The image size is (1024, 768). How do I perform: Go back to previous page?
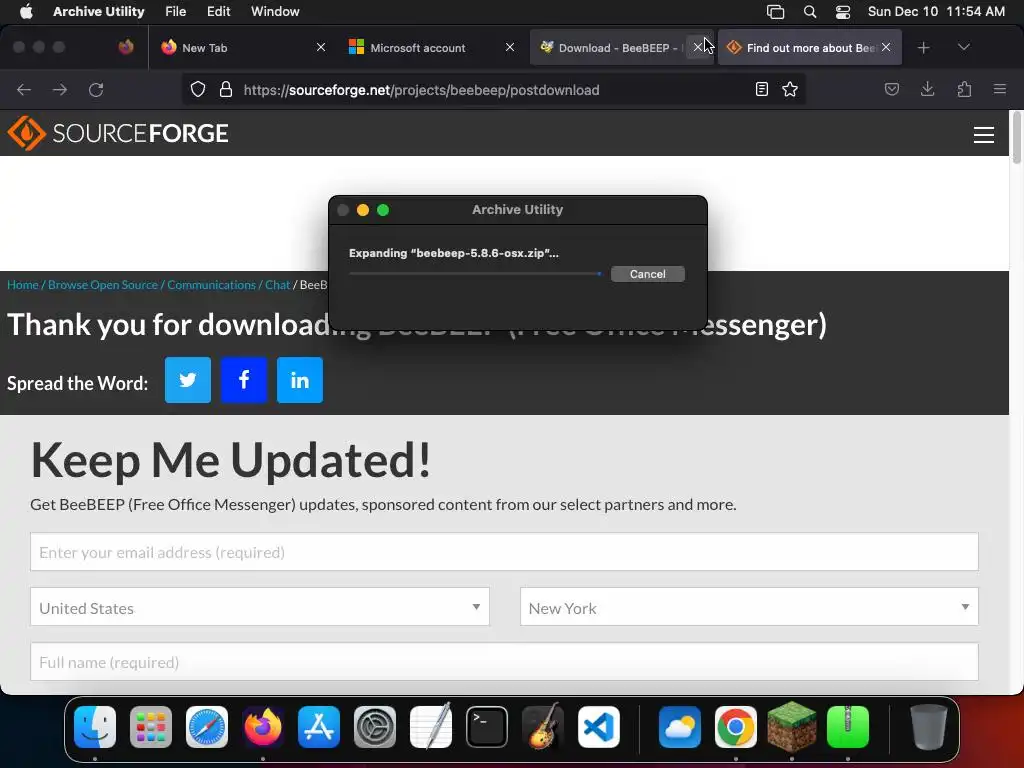pyautogui.click(x=24, y=89)
